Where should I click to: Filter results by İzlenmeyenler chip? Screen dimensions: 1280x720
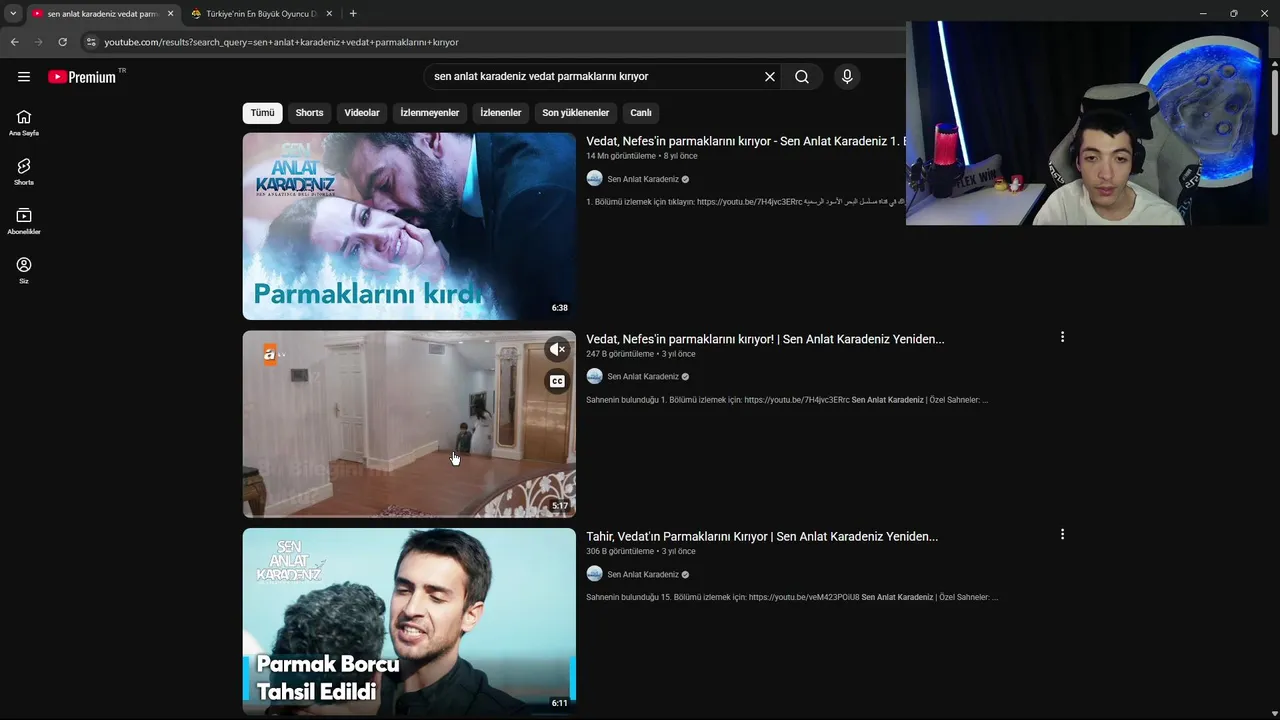tap(430, 113)
